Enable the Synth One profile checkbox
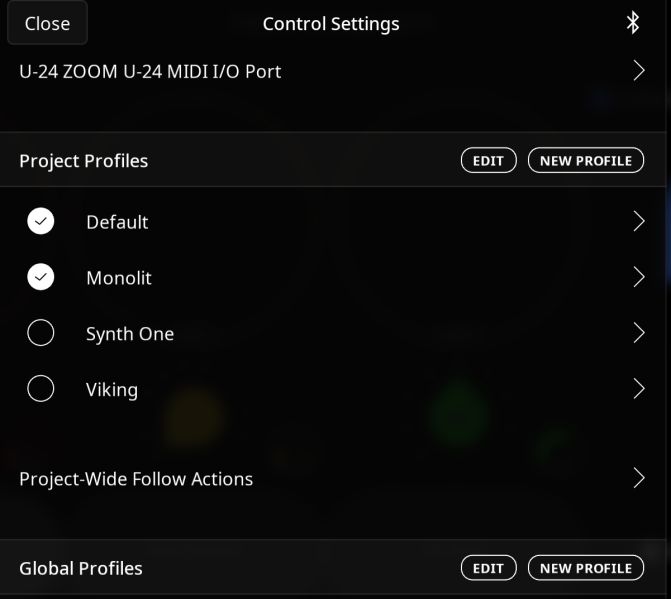The width and height of the screenshot is (671, 599). (41, 333)
